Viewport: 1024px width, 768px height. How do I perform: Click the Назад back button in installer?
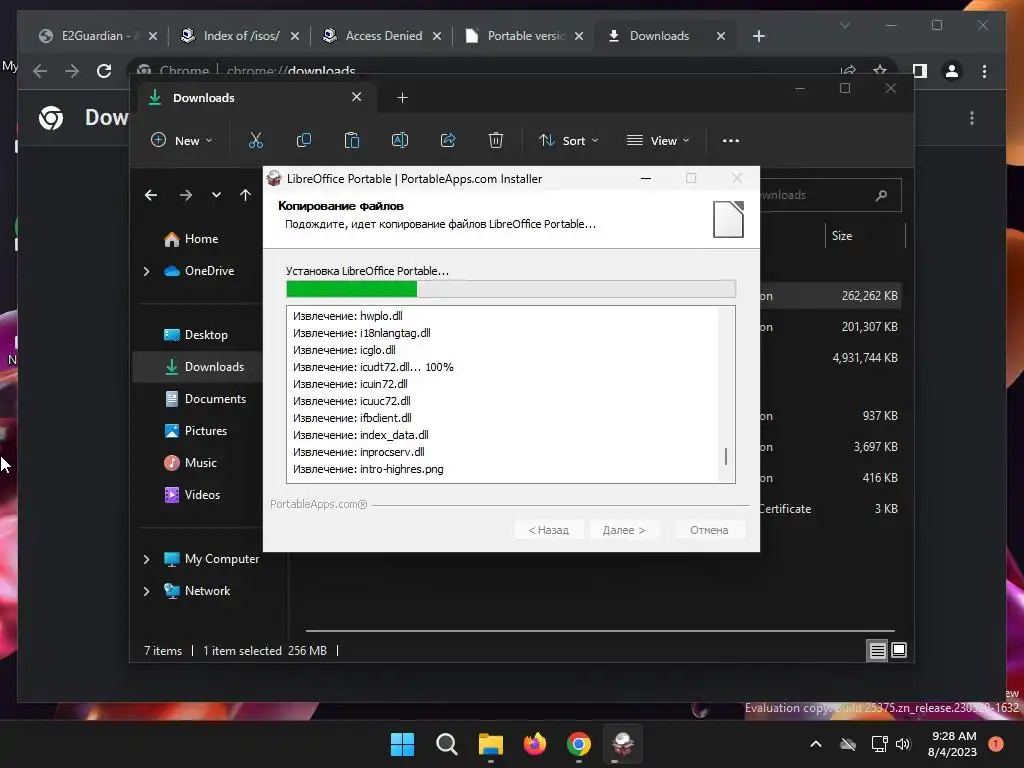click(x=548, y=530)
